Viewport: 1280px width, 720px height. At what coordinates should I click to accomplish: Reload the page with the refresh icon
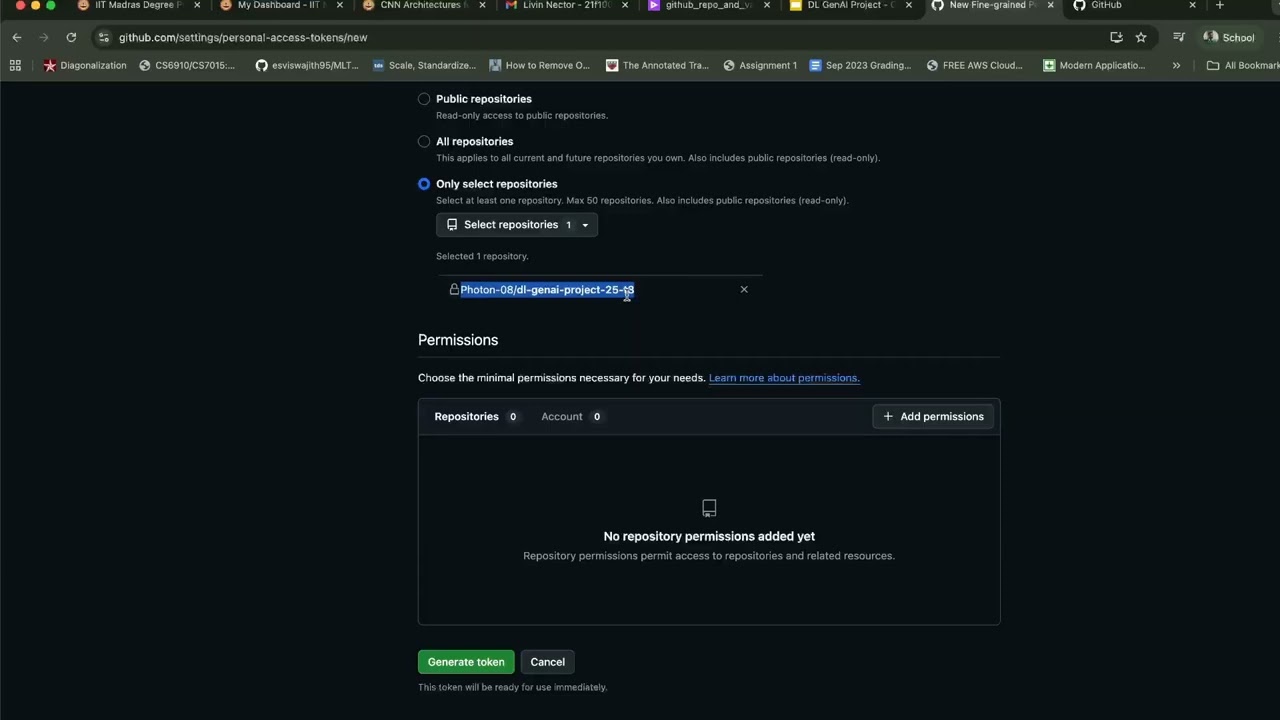point(71,37)
